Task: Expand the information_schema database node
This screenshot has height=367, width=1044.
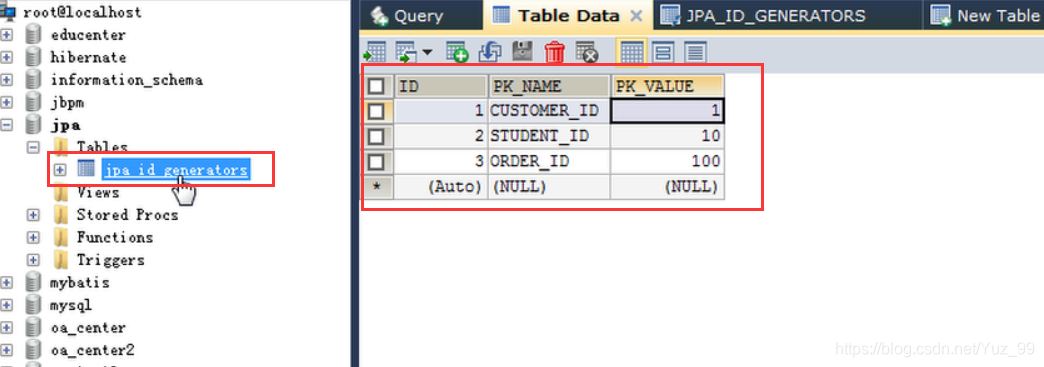Action: pos(7,80)
